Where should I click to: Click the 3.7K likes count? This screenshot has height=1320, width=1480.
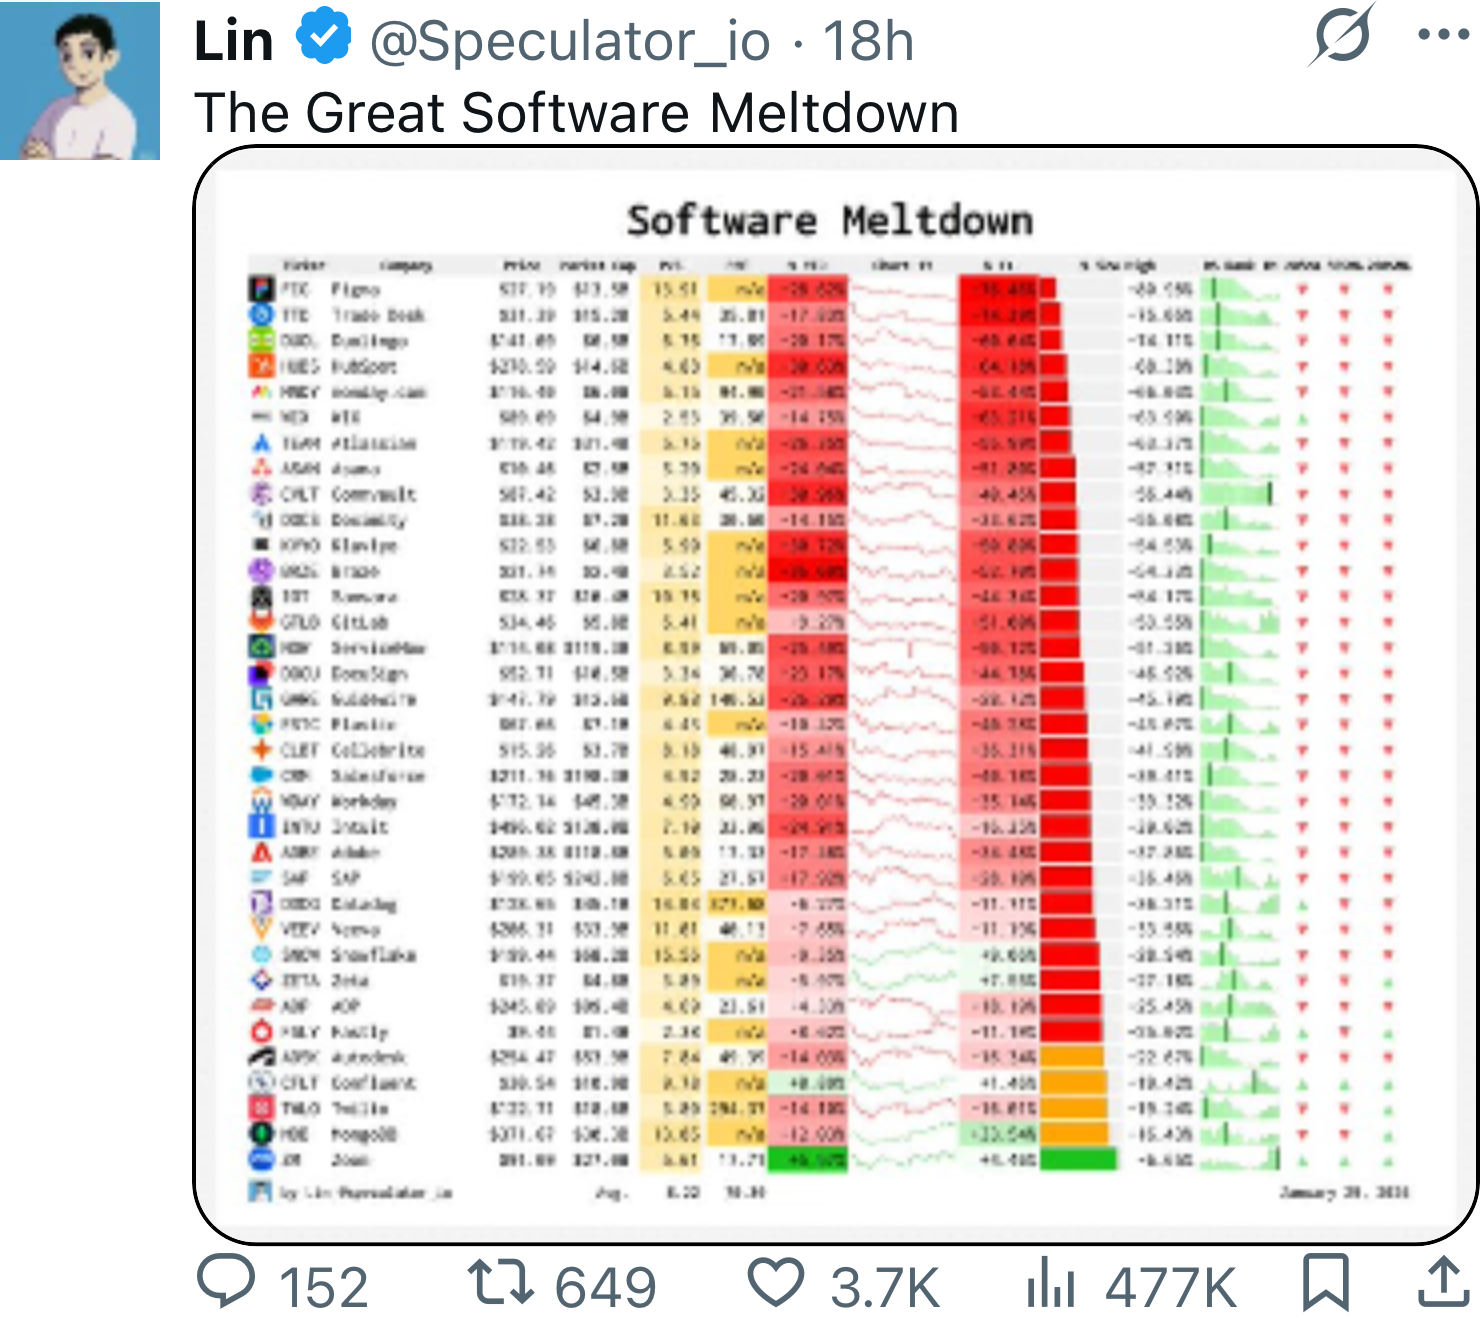(x=885, y=1287)
